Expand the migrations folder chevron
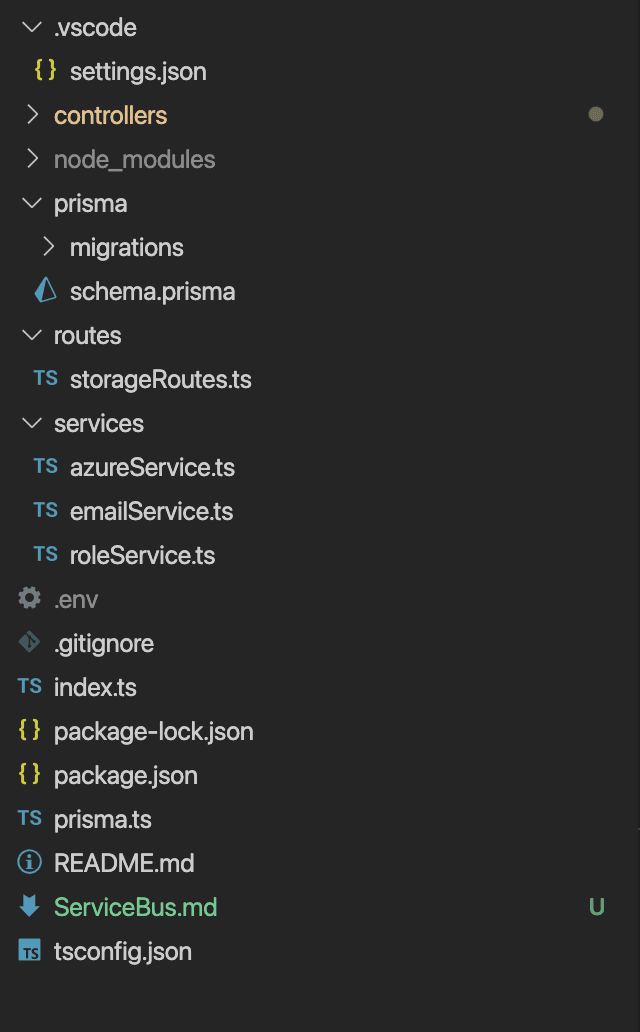Viewport: 640px width, 1032px height. tap(48, 247)
